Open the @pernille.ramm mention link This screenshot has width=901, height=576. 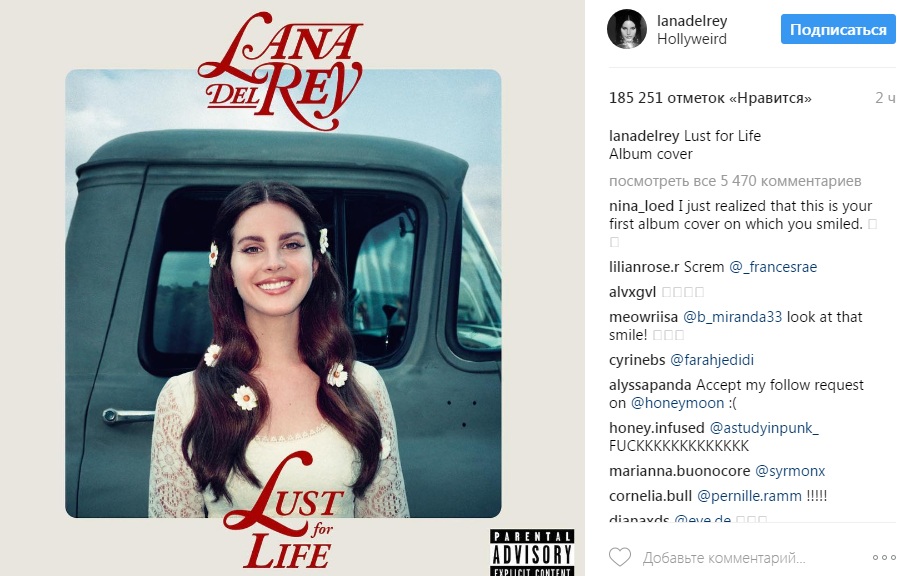(x=749, y=496)
